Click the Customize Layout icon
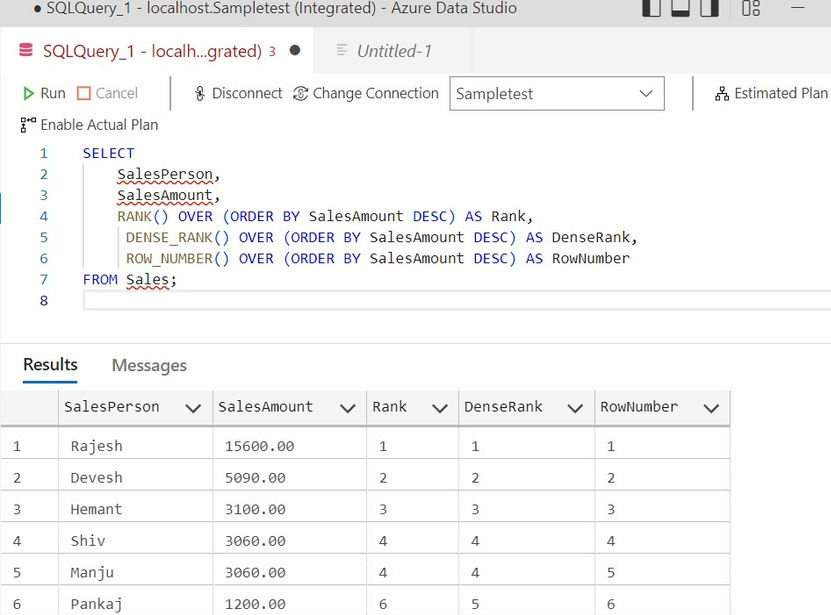 tap(751, 9)
